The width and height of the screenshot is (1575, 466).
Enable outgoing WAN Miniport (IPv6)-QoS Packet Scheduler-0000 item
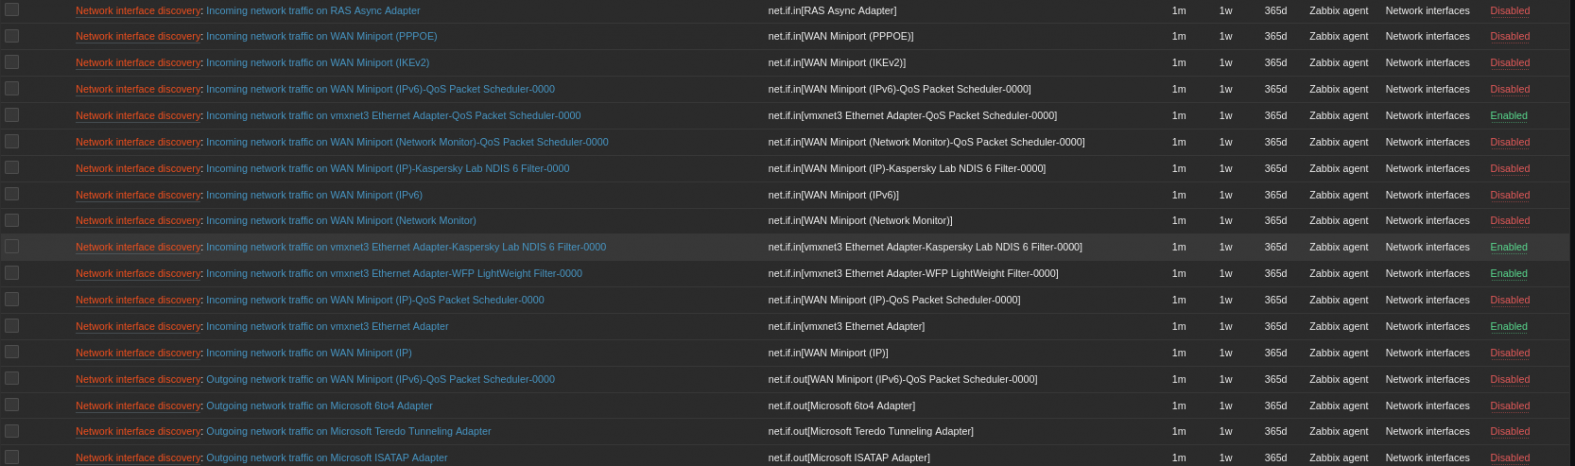[x=1509, y=379]
